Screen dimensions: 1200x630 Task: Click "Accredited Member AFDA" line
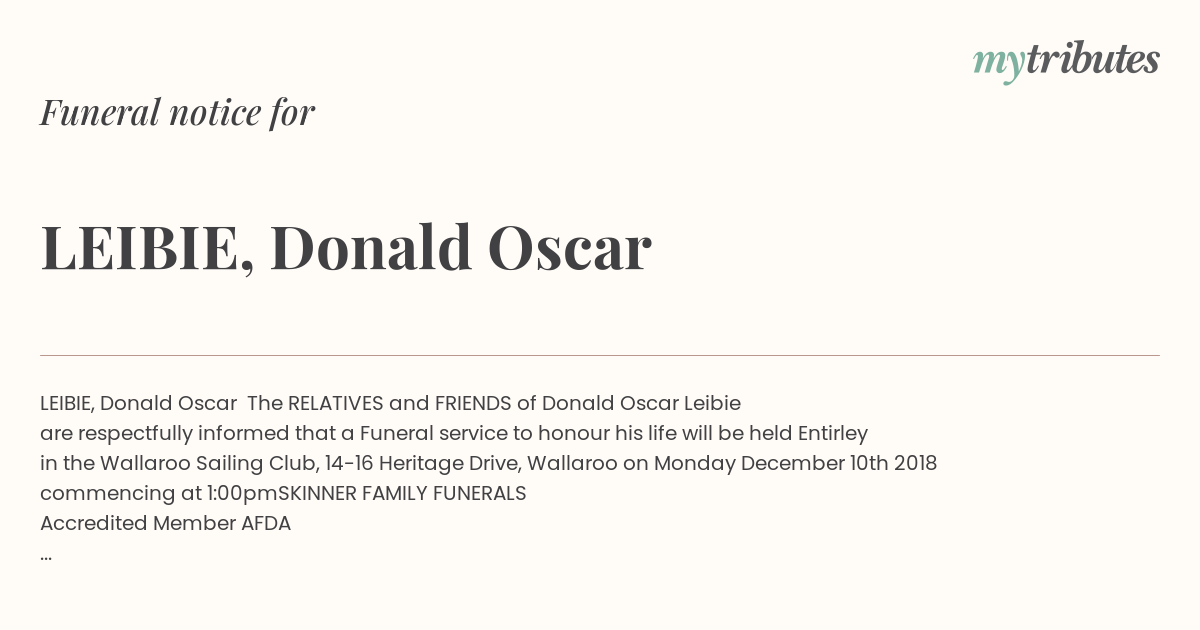(x=165, y=523)
